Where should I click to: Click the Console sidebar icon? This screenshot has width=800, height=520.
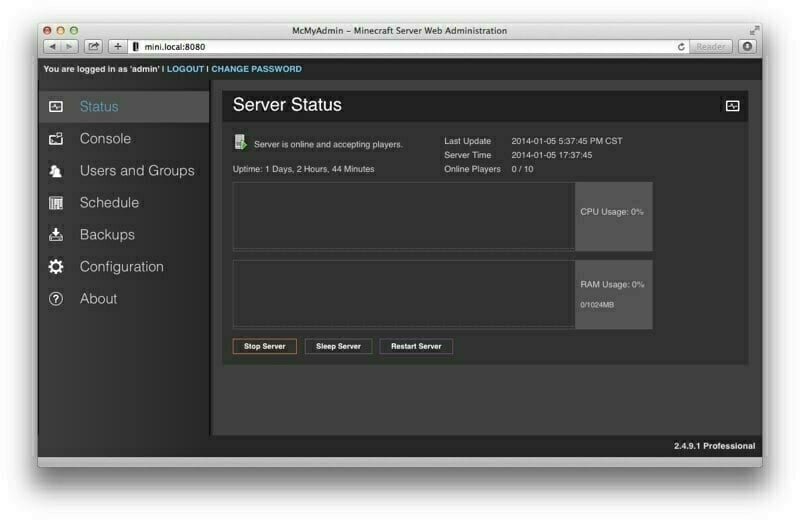pos(56,139)
